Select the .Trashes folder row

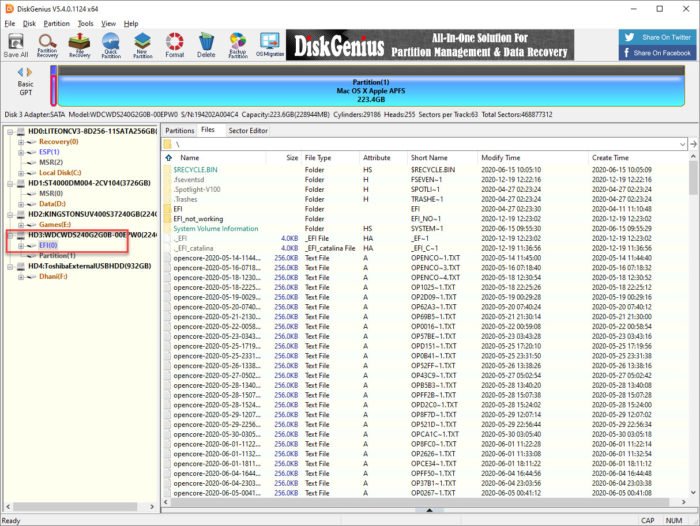[x=425, y=199]
